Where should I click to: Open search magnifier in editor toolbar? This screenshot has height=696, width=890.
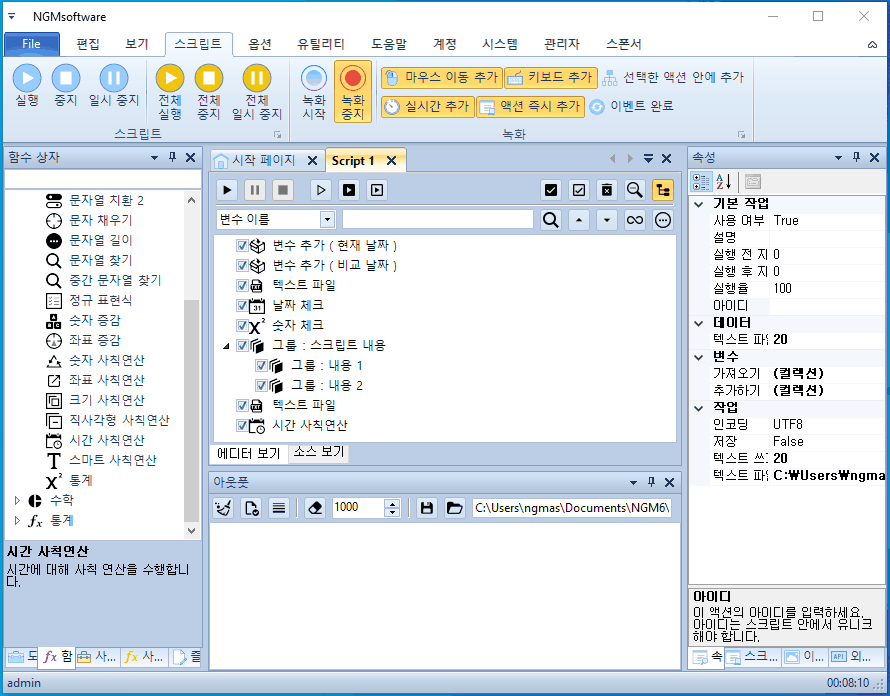tap(635, 190)
